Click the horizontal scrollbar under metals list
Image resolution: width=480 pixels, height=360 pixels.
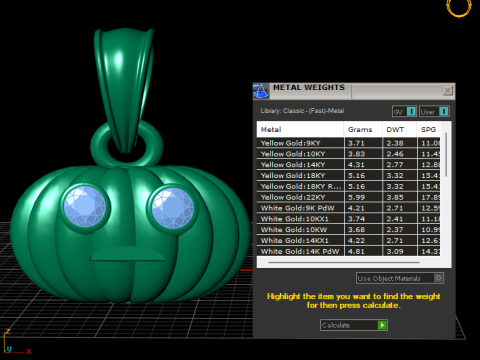pos(344,263)
